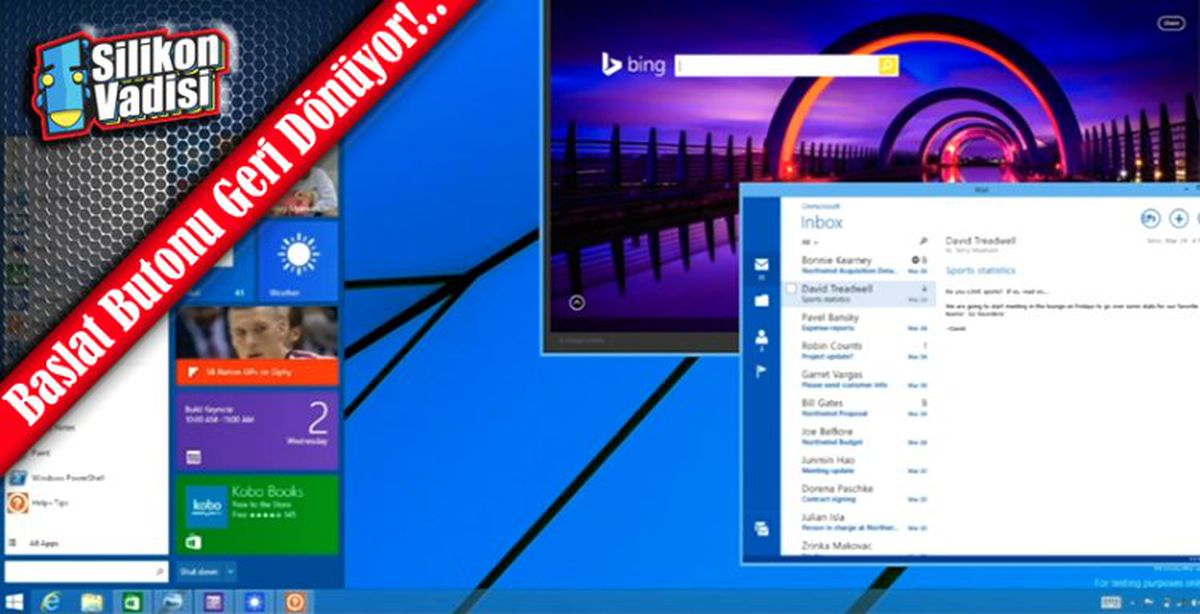Open the Kobo Books store tile

(x=258, y=514)
